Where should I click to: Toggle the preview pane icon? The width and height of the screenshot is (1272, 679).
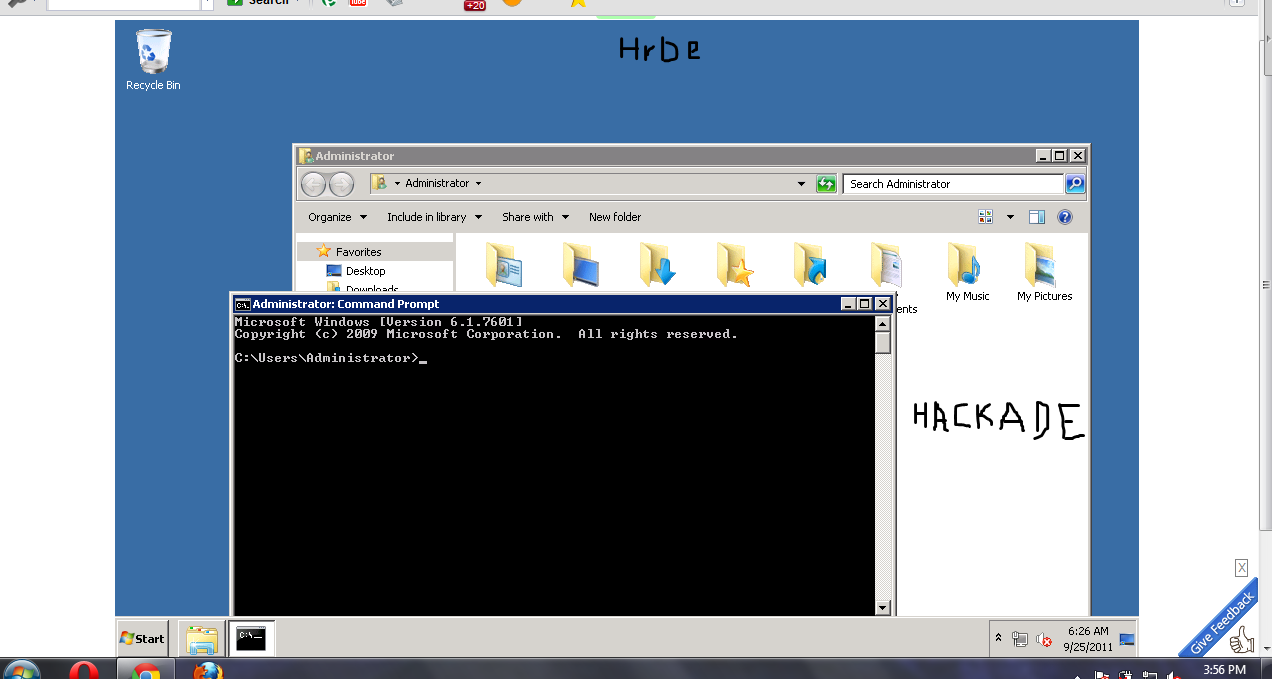pos(1037,217)
